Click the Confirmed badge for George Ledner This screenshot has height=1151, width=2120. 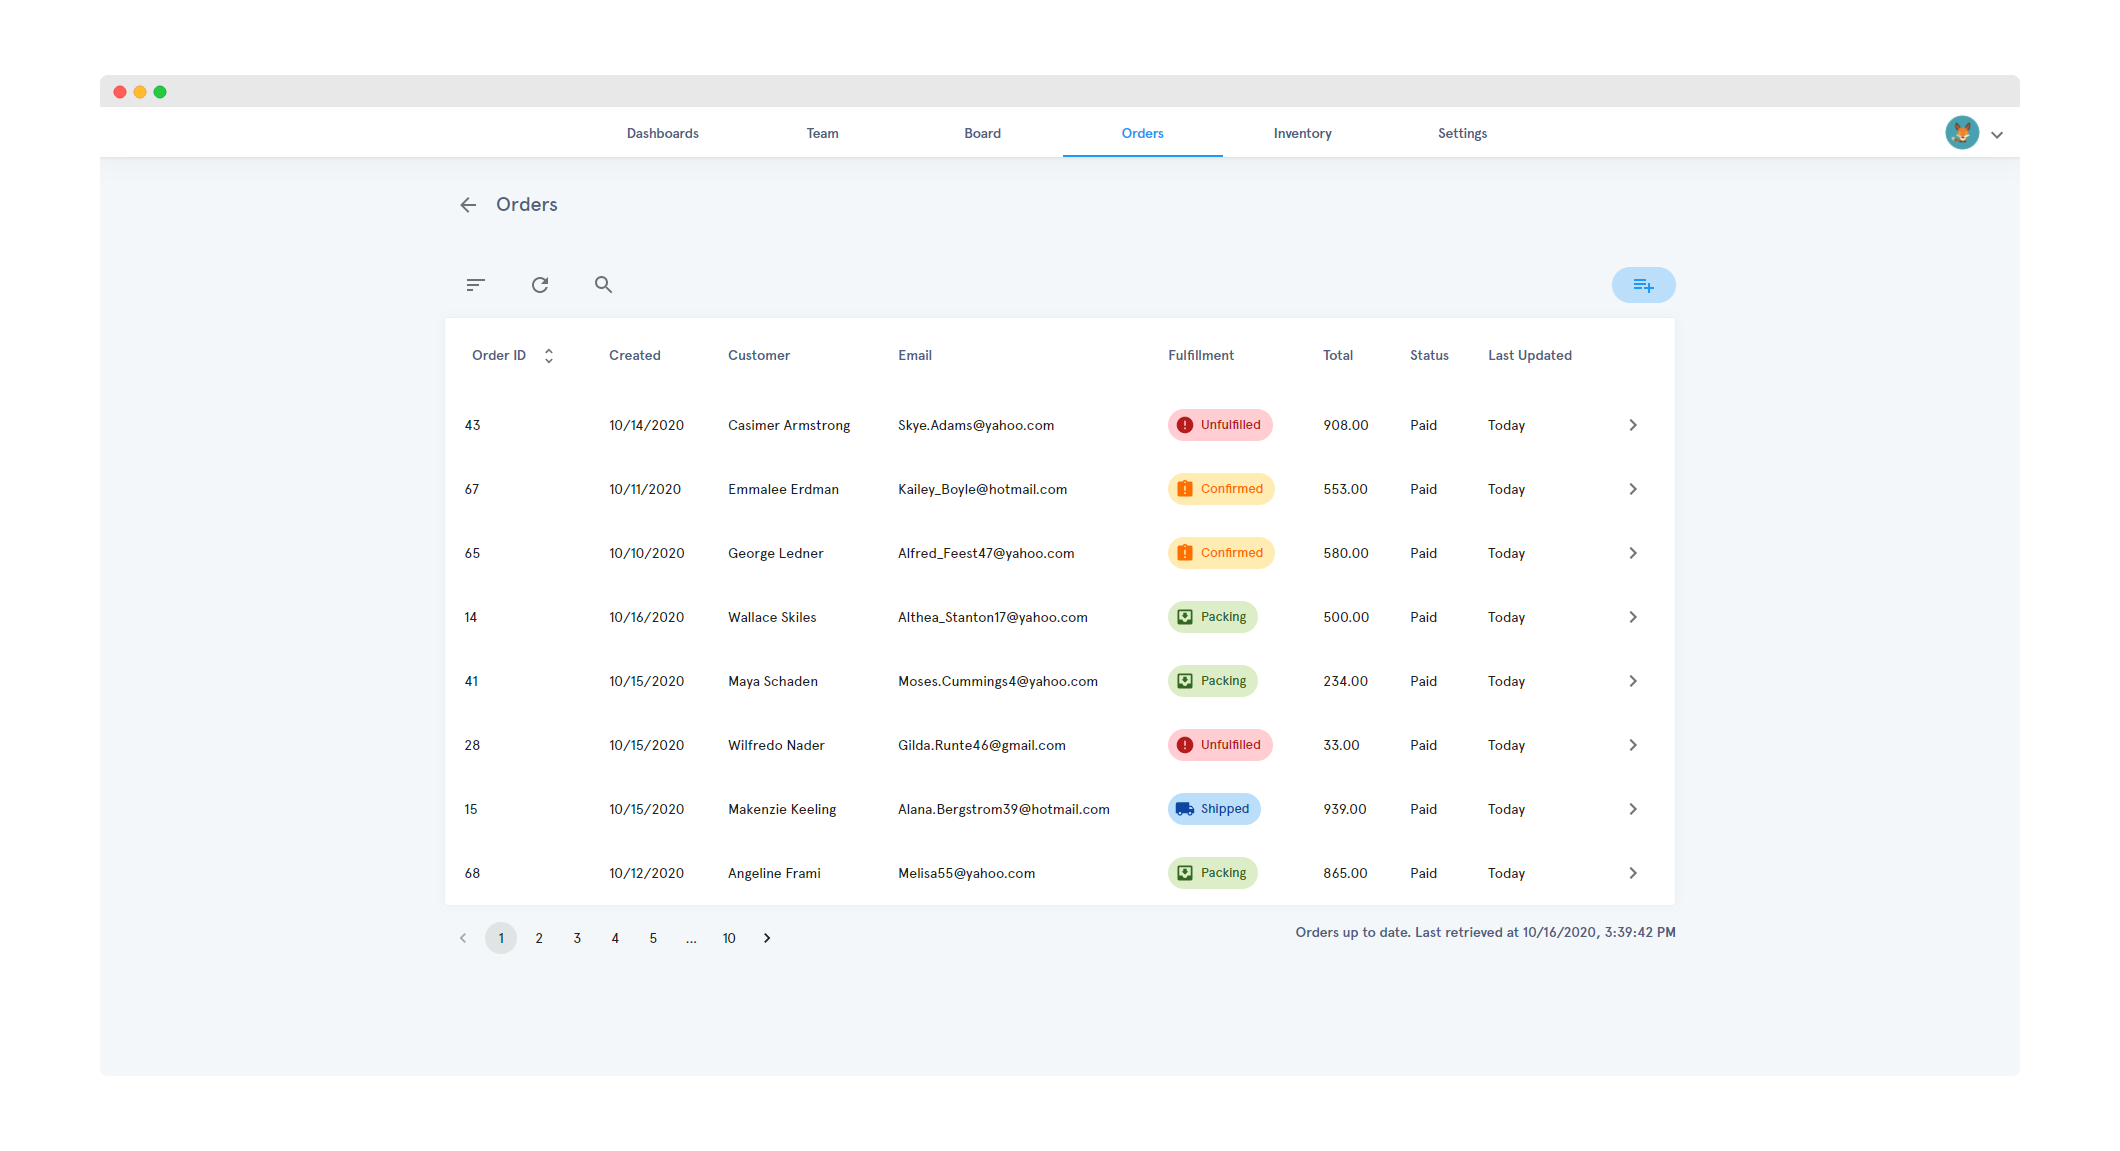(x=1221, y=553)
